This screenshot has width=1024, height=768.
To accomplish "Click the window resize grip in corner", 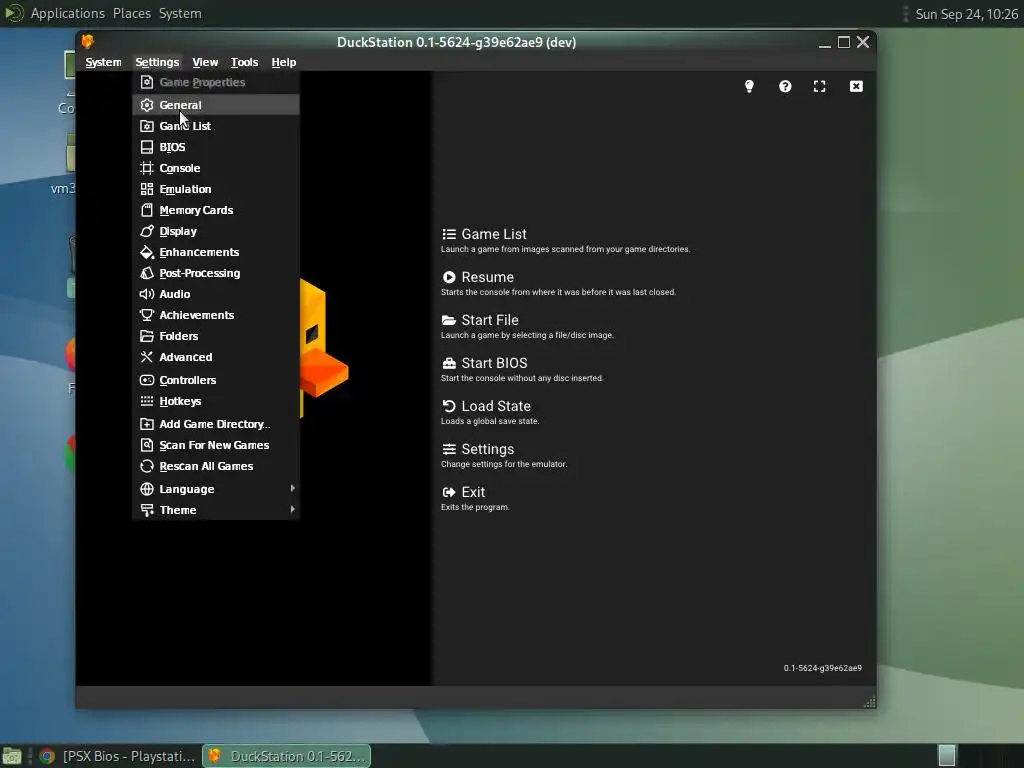I will [x=869, y=702].
